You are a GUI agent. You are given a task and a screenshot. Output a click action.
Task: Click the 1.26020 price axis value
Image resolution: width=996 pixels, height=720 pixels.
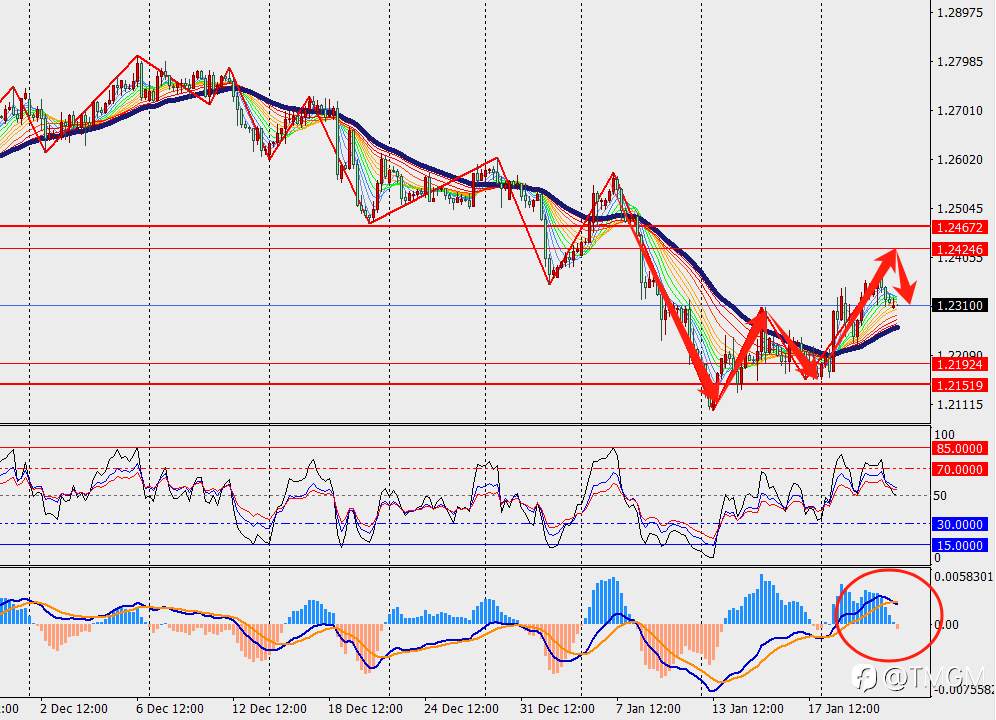tap(960, 160)
